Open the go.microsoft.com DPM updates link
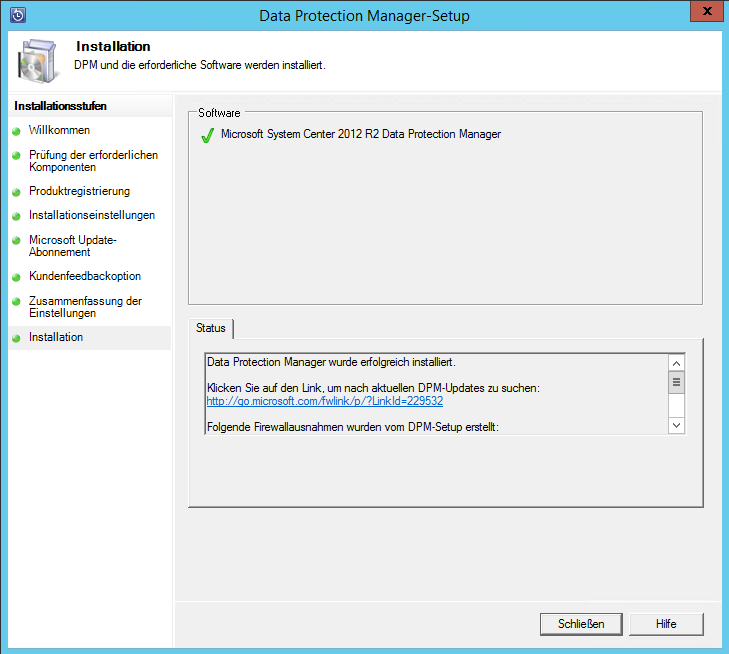 pyautogui.click(x=324, y=401)
